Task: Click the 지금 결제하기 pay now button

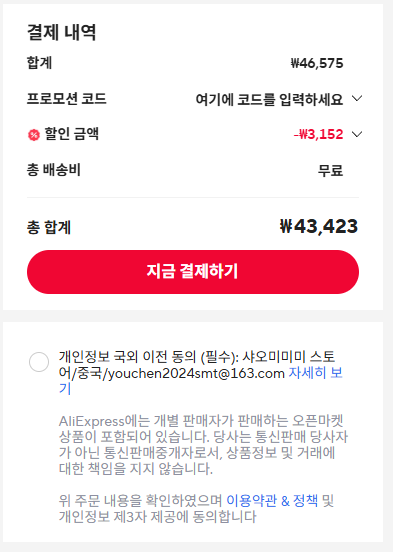Action: [193, 272]
